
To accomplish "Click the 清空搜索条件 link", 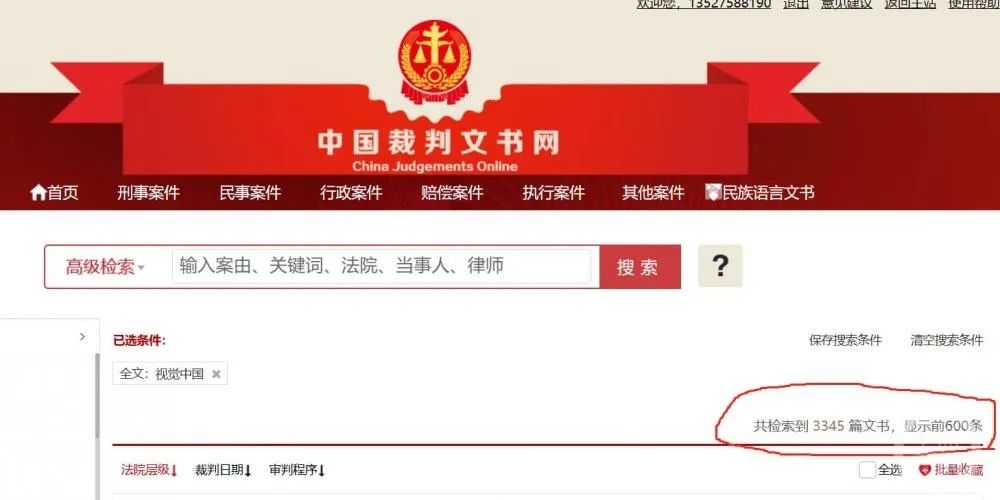I will pyautogui.click(x=946, y=341).
